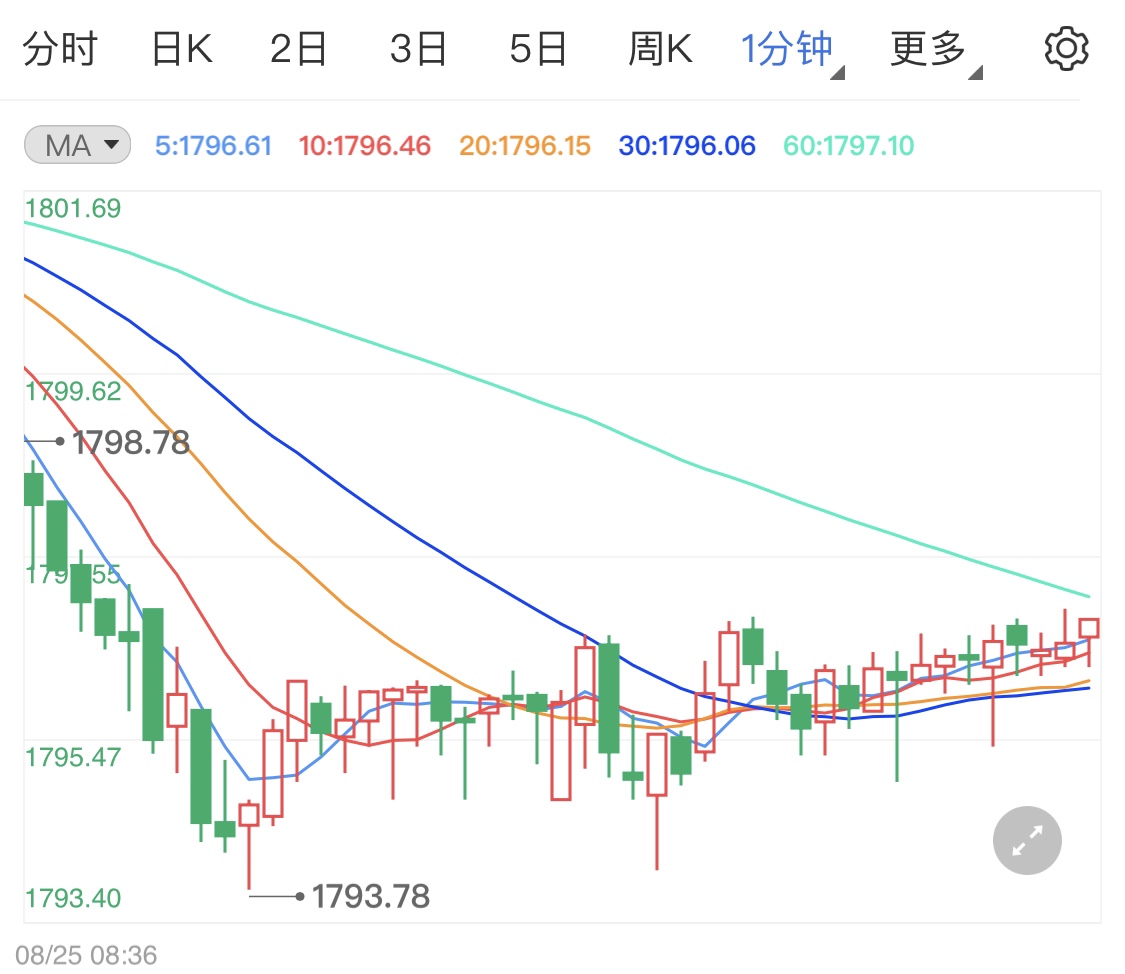Screen dimensions: 1125x974
Task: Select the 5日 tab
Action: pyautogui.click(x=538, y=49)
